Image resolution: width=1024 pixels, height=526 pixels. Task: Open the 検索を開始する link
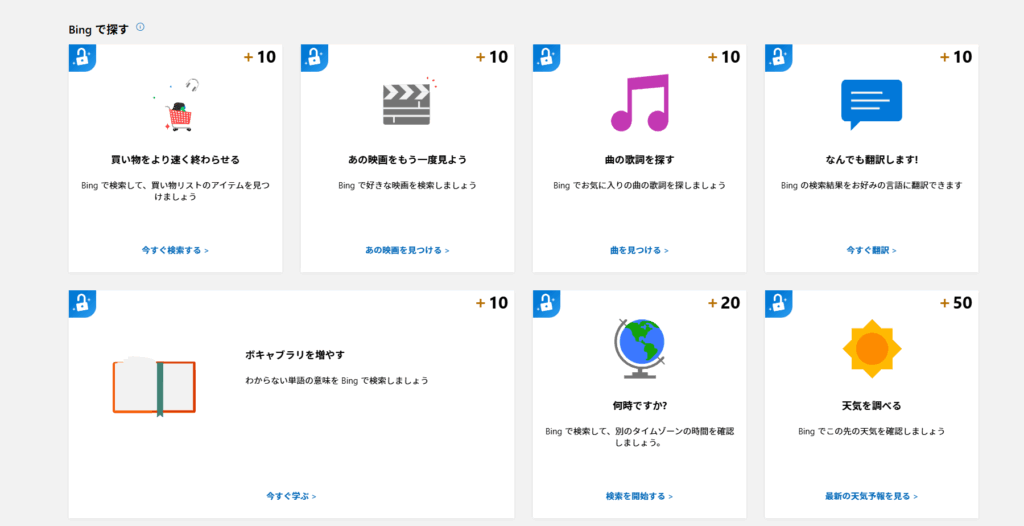639,496
